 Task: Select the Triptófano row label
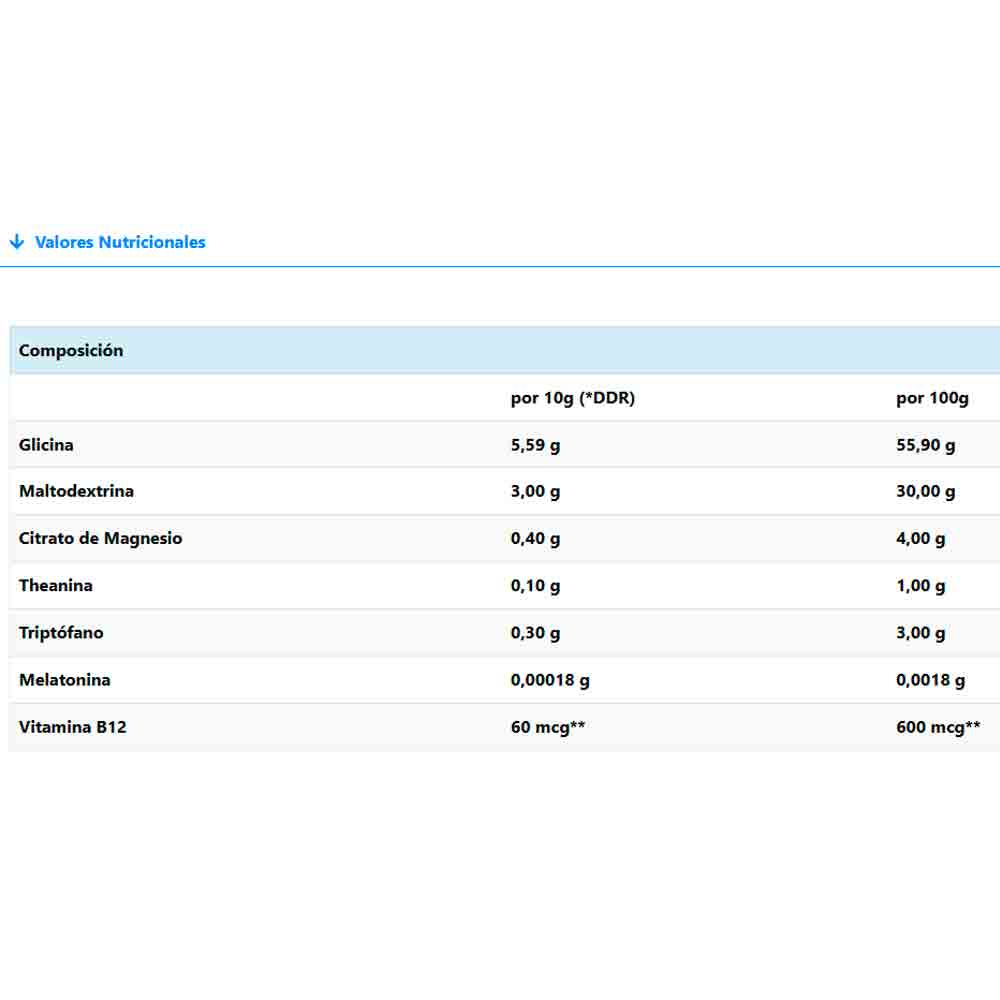click(x=61, y=632)
